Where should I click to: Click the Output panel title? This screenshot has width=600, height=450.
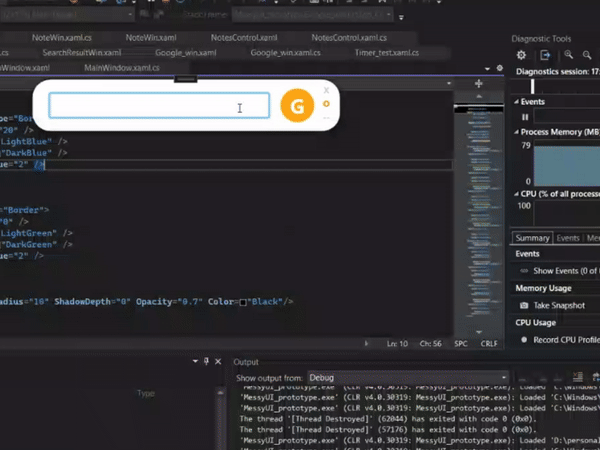click(246, 362)
